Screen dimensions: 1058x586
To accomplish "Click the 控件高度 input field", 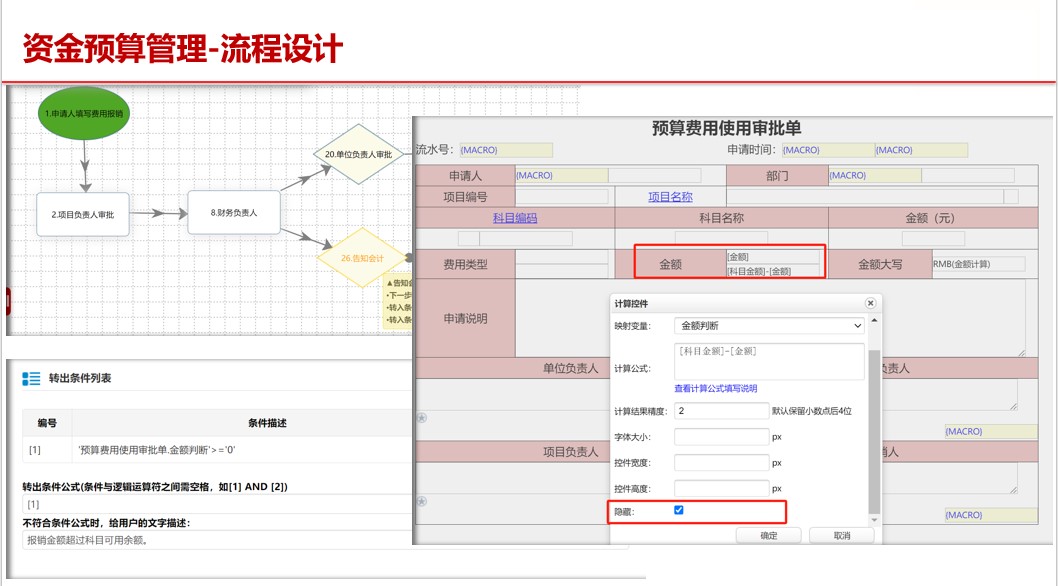I will pos(721,488).
